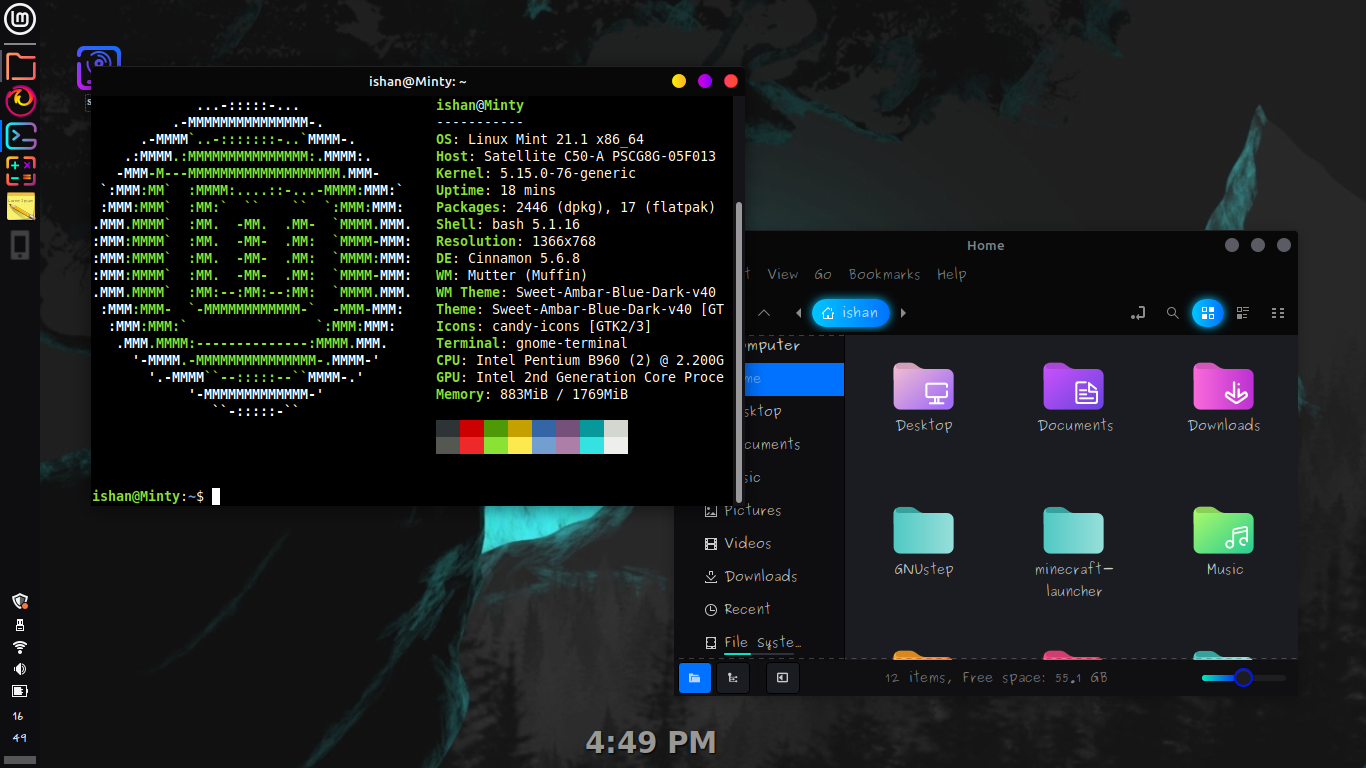Viewport: 1366px width, 768px height.
Task: Hide the sidebar with the bottom button
Action: pos(782,678)
